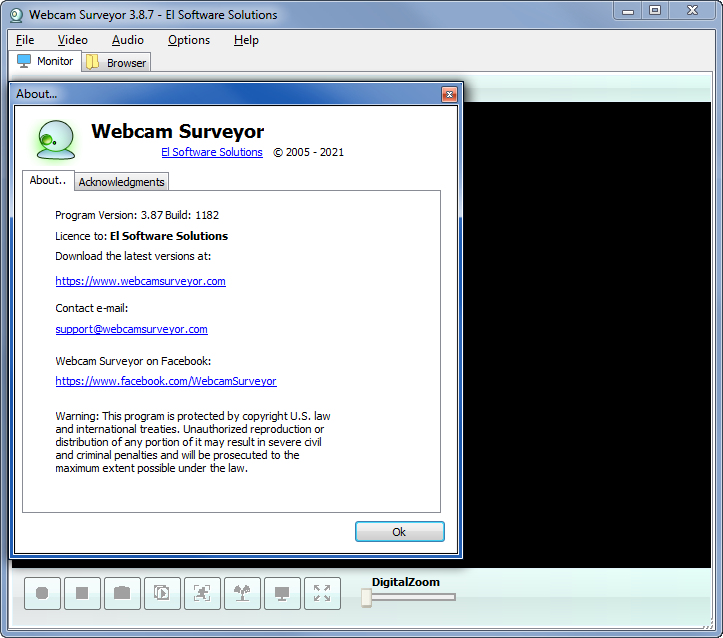Open the Audio menu
The height and width of the screenshot is (638, 723).
(x=128, y=40)
